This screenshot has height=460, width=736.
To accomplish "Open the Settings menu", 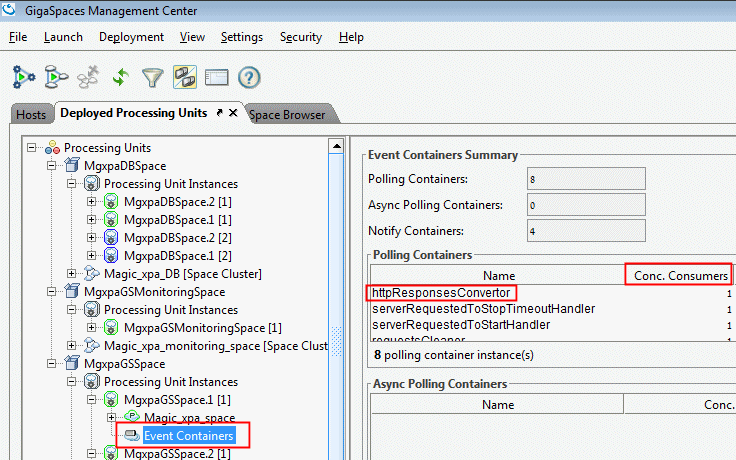I will 242,37.
